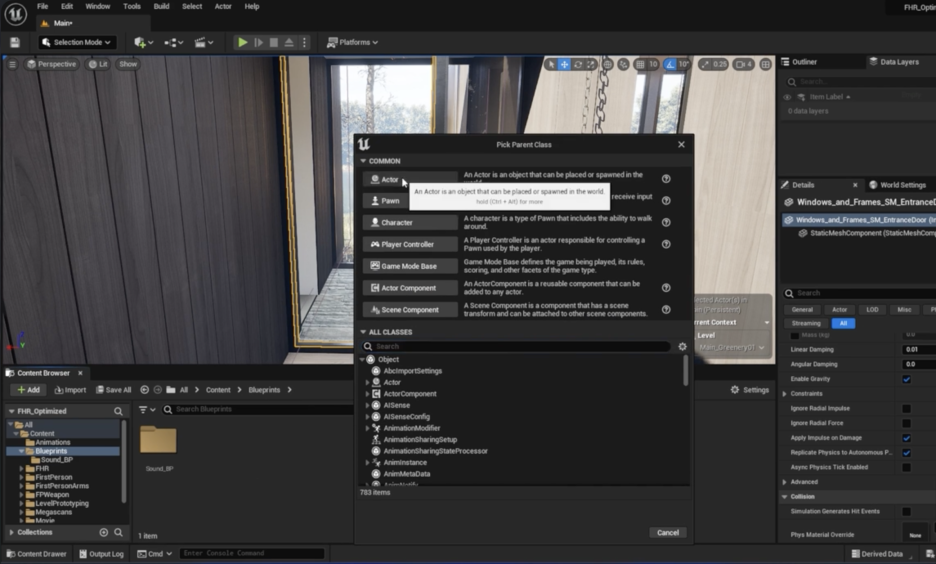Open the camera speed setting in the viewport

coord(743,64)
